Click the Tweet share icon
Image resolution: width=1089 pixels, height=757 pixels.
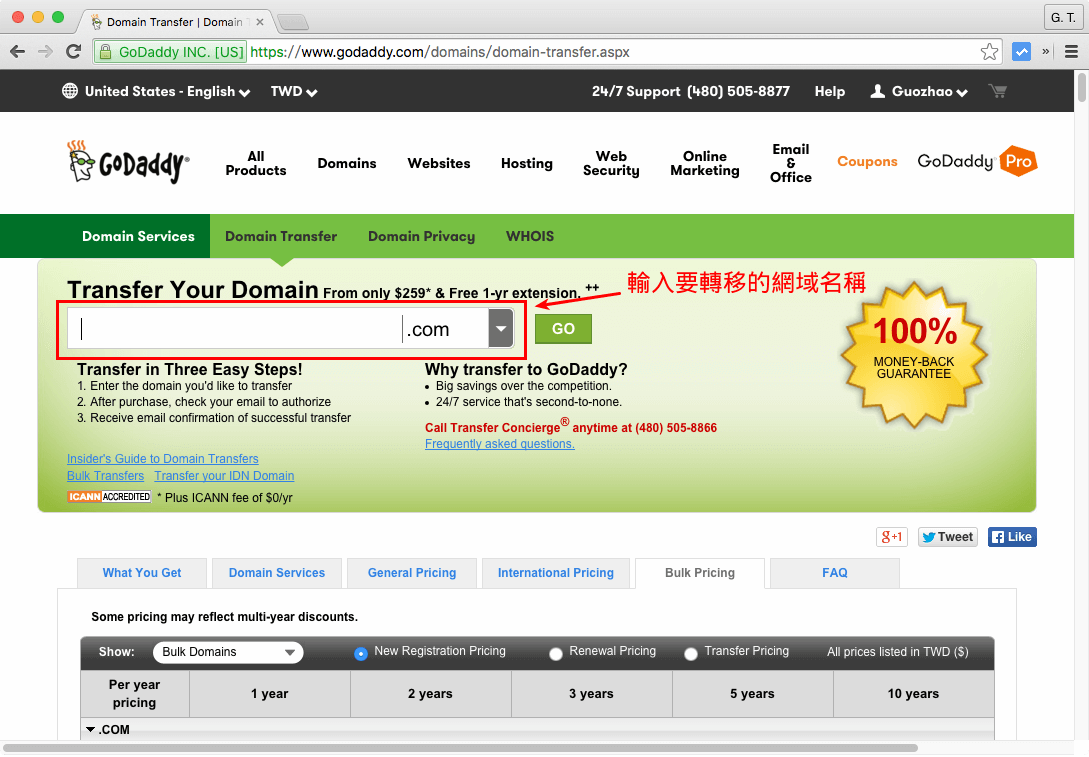click(x=946, y=536)
